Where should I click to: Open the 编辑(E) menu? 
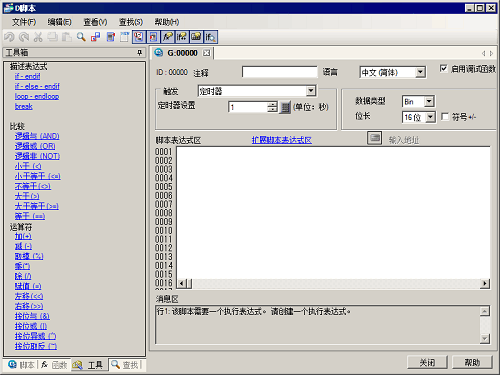pos(59,22)
